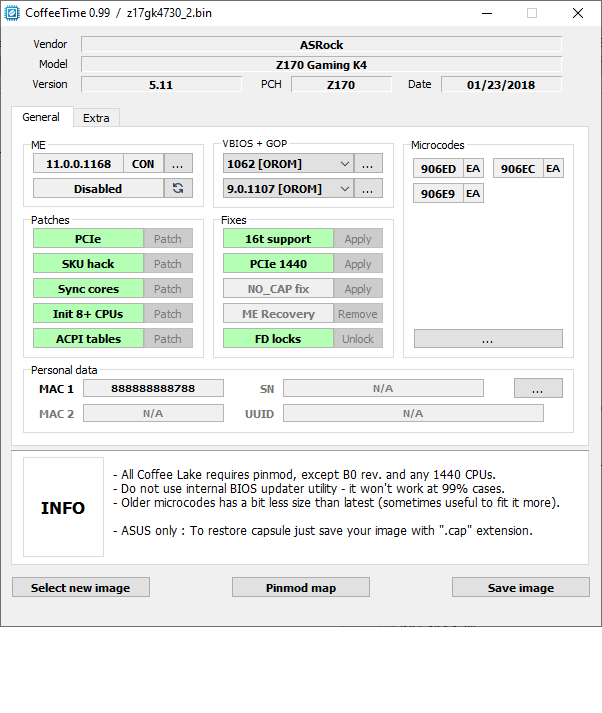The height and width of the screenshot is (713, 602).
Task: Click the SN N/A field
Action: [x=383, y=388]
